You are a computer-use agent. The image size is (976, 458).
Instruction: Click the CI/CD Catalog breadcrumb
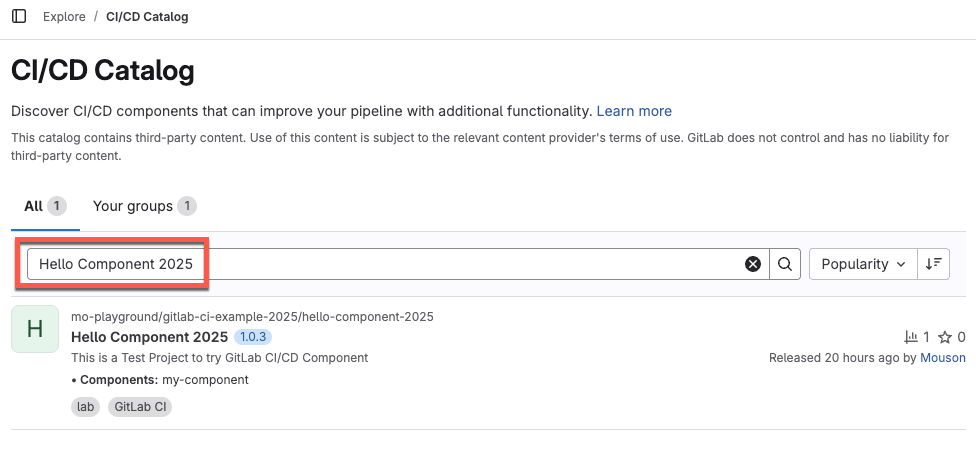tap(147, 17)
